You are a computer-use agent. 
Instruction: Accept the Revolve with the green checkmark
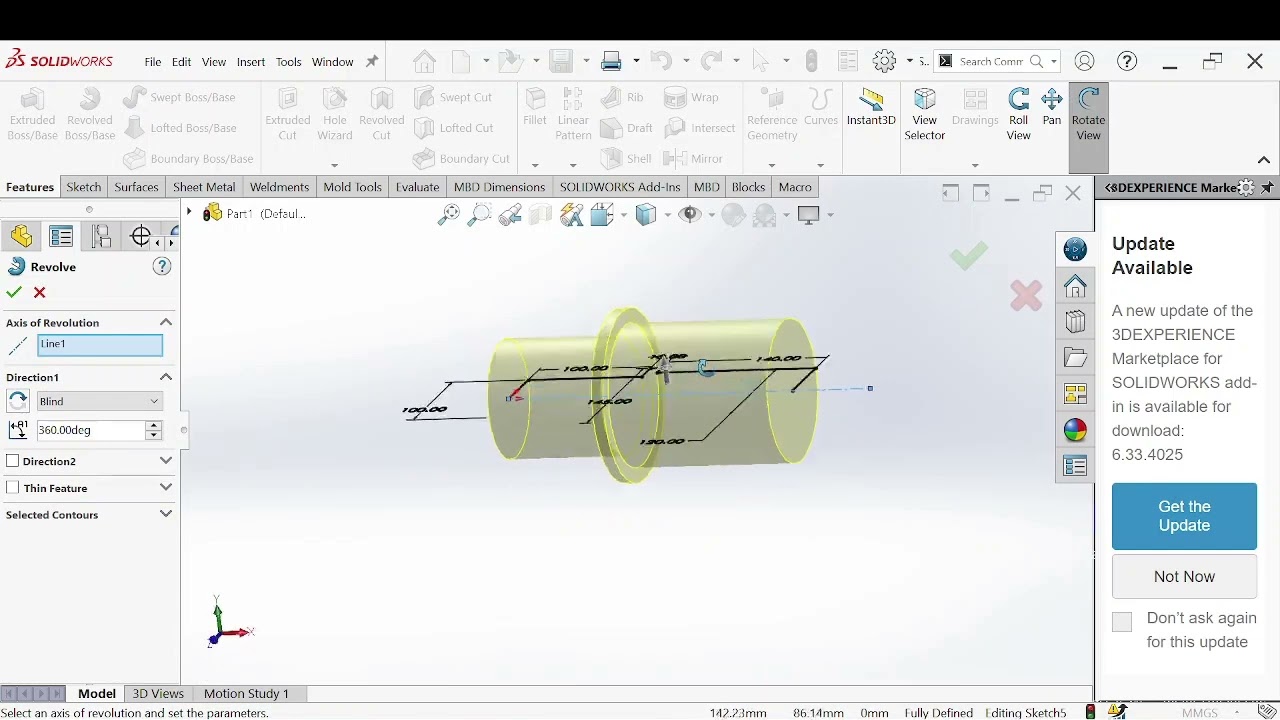[14, 292]
